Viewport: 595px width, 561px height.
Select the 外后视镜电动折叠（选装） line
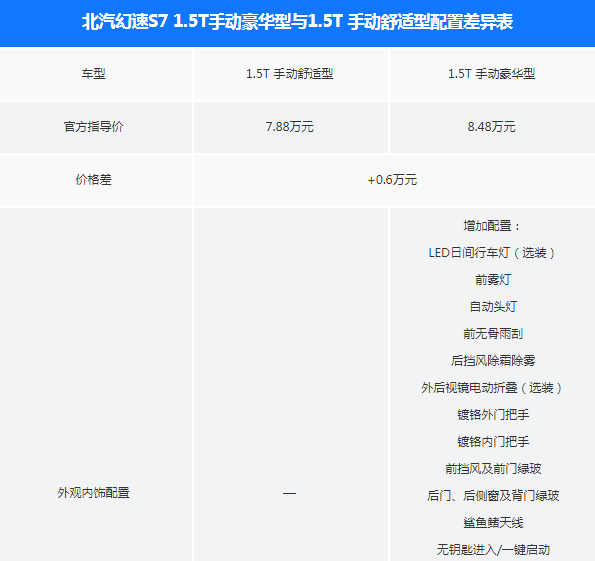click(492, 388)
